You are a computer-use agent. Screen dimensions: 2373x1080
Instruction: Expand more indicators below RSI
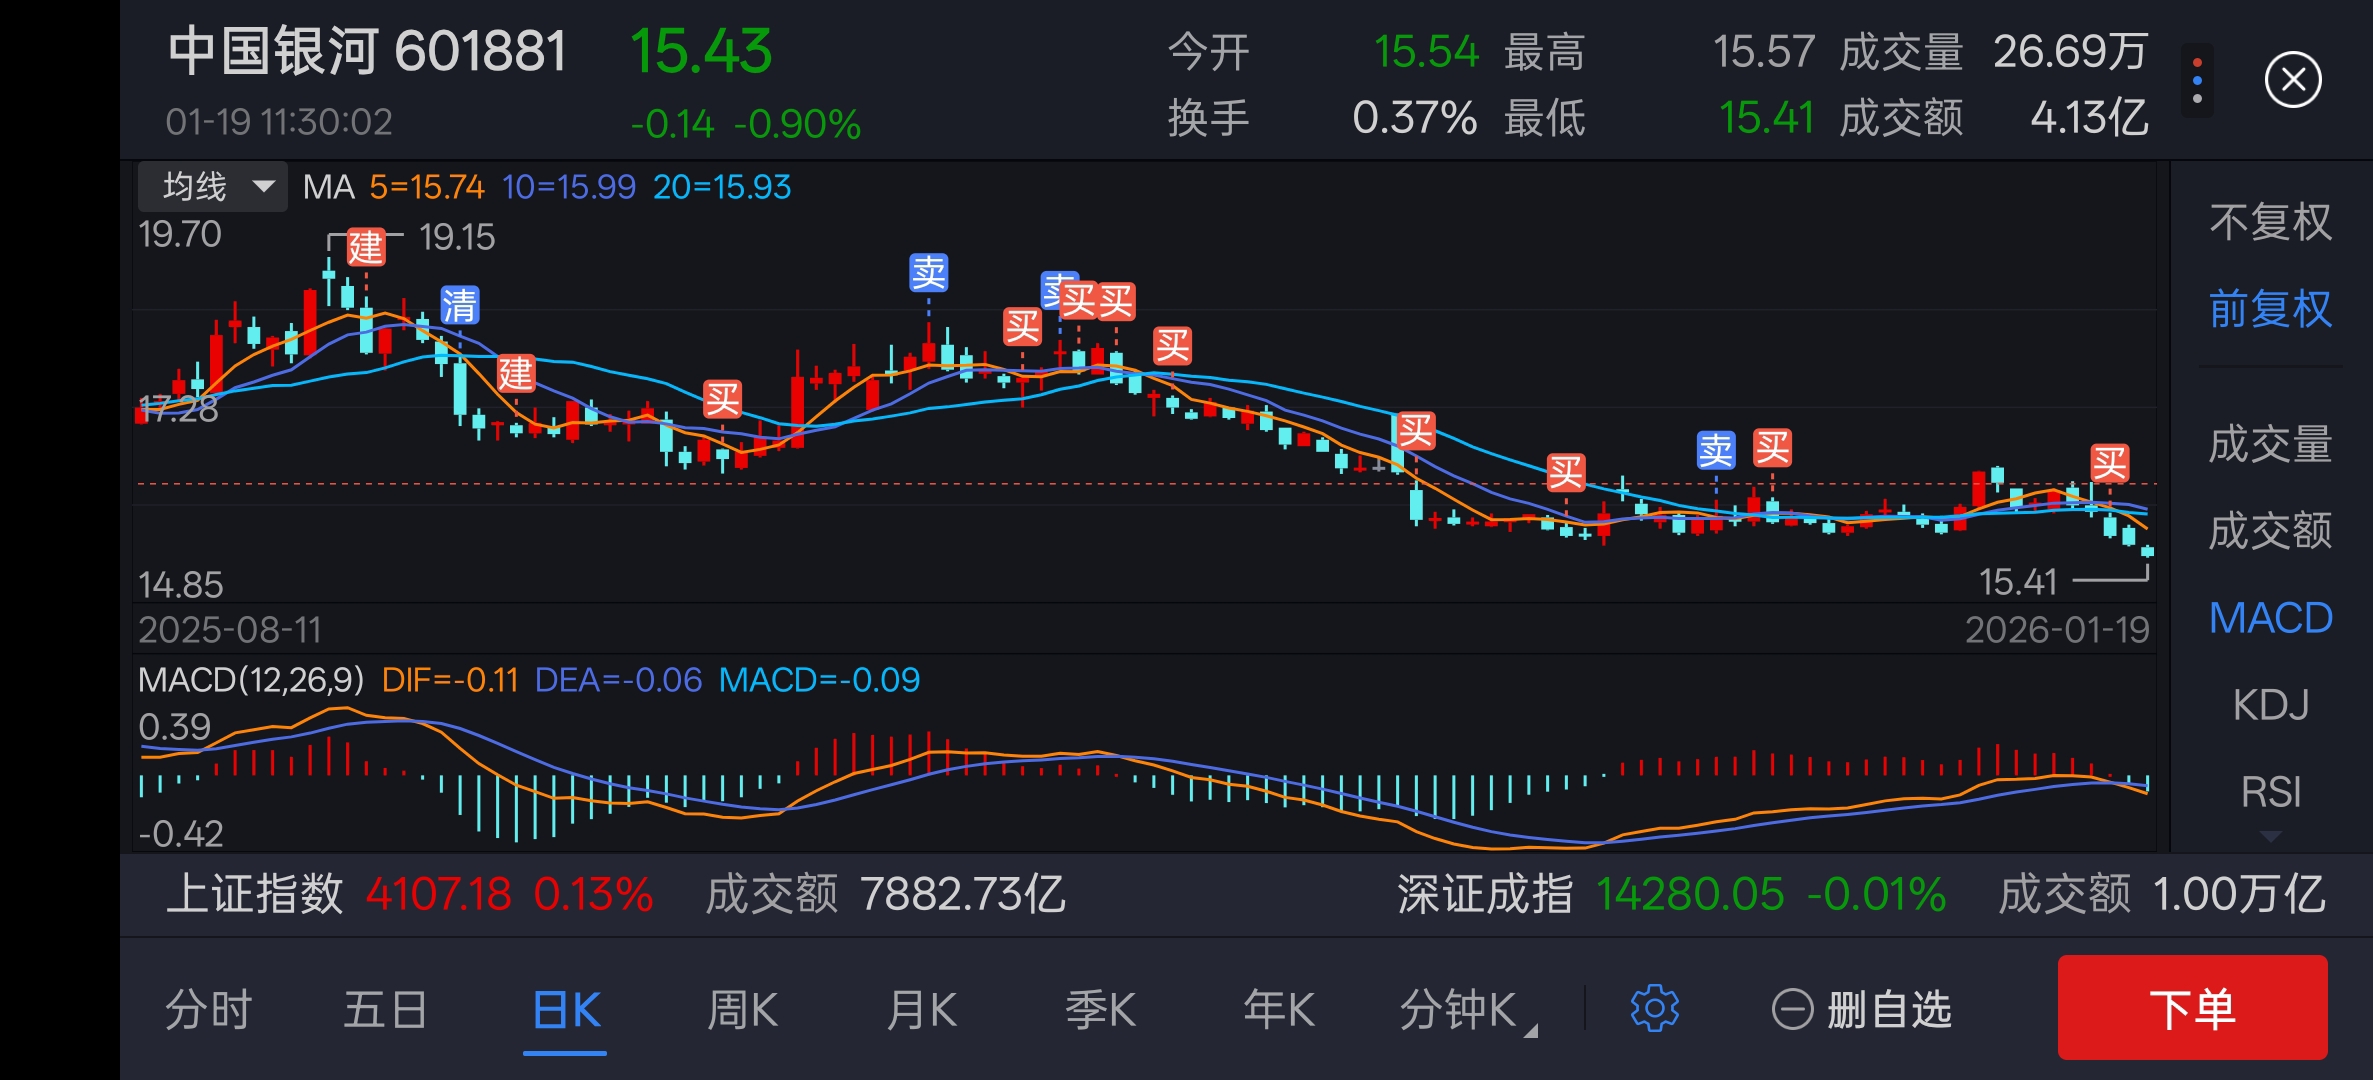[x=2270, y=837]
